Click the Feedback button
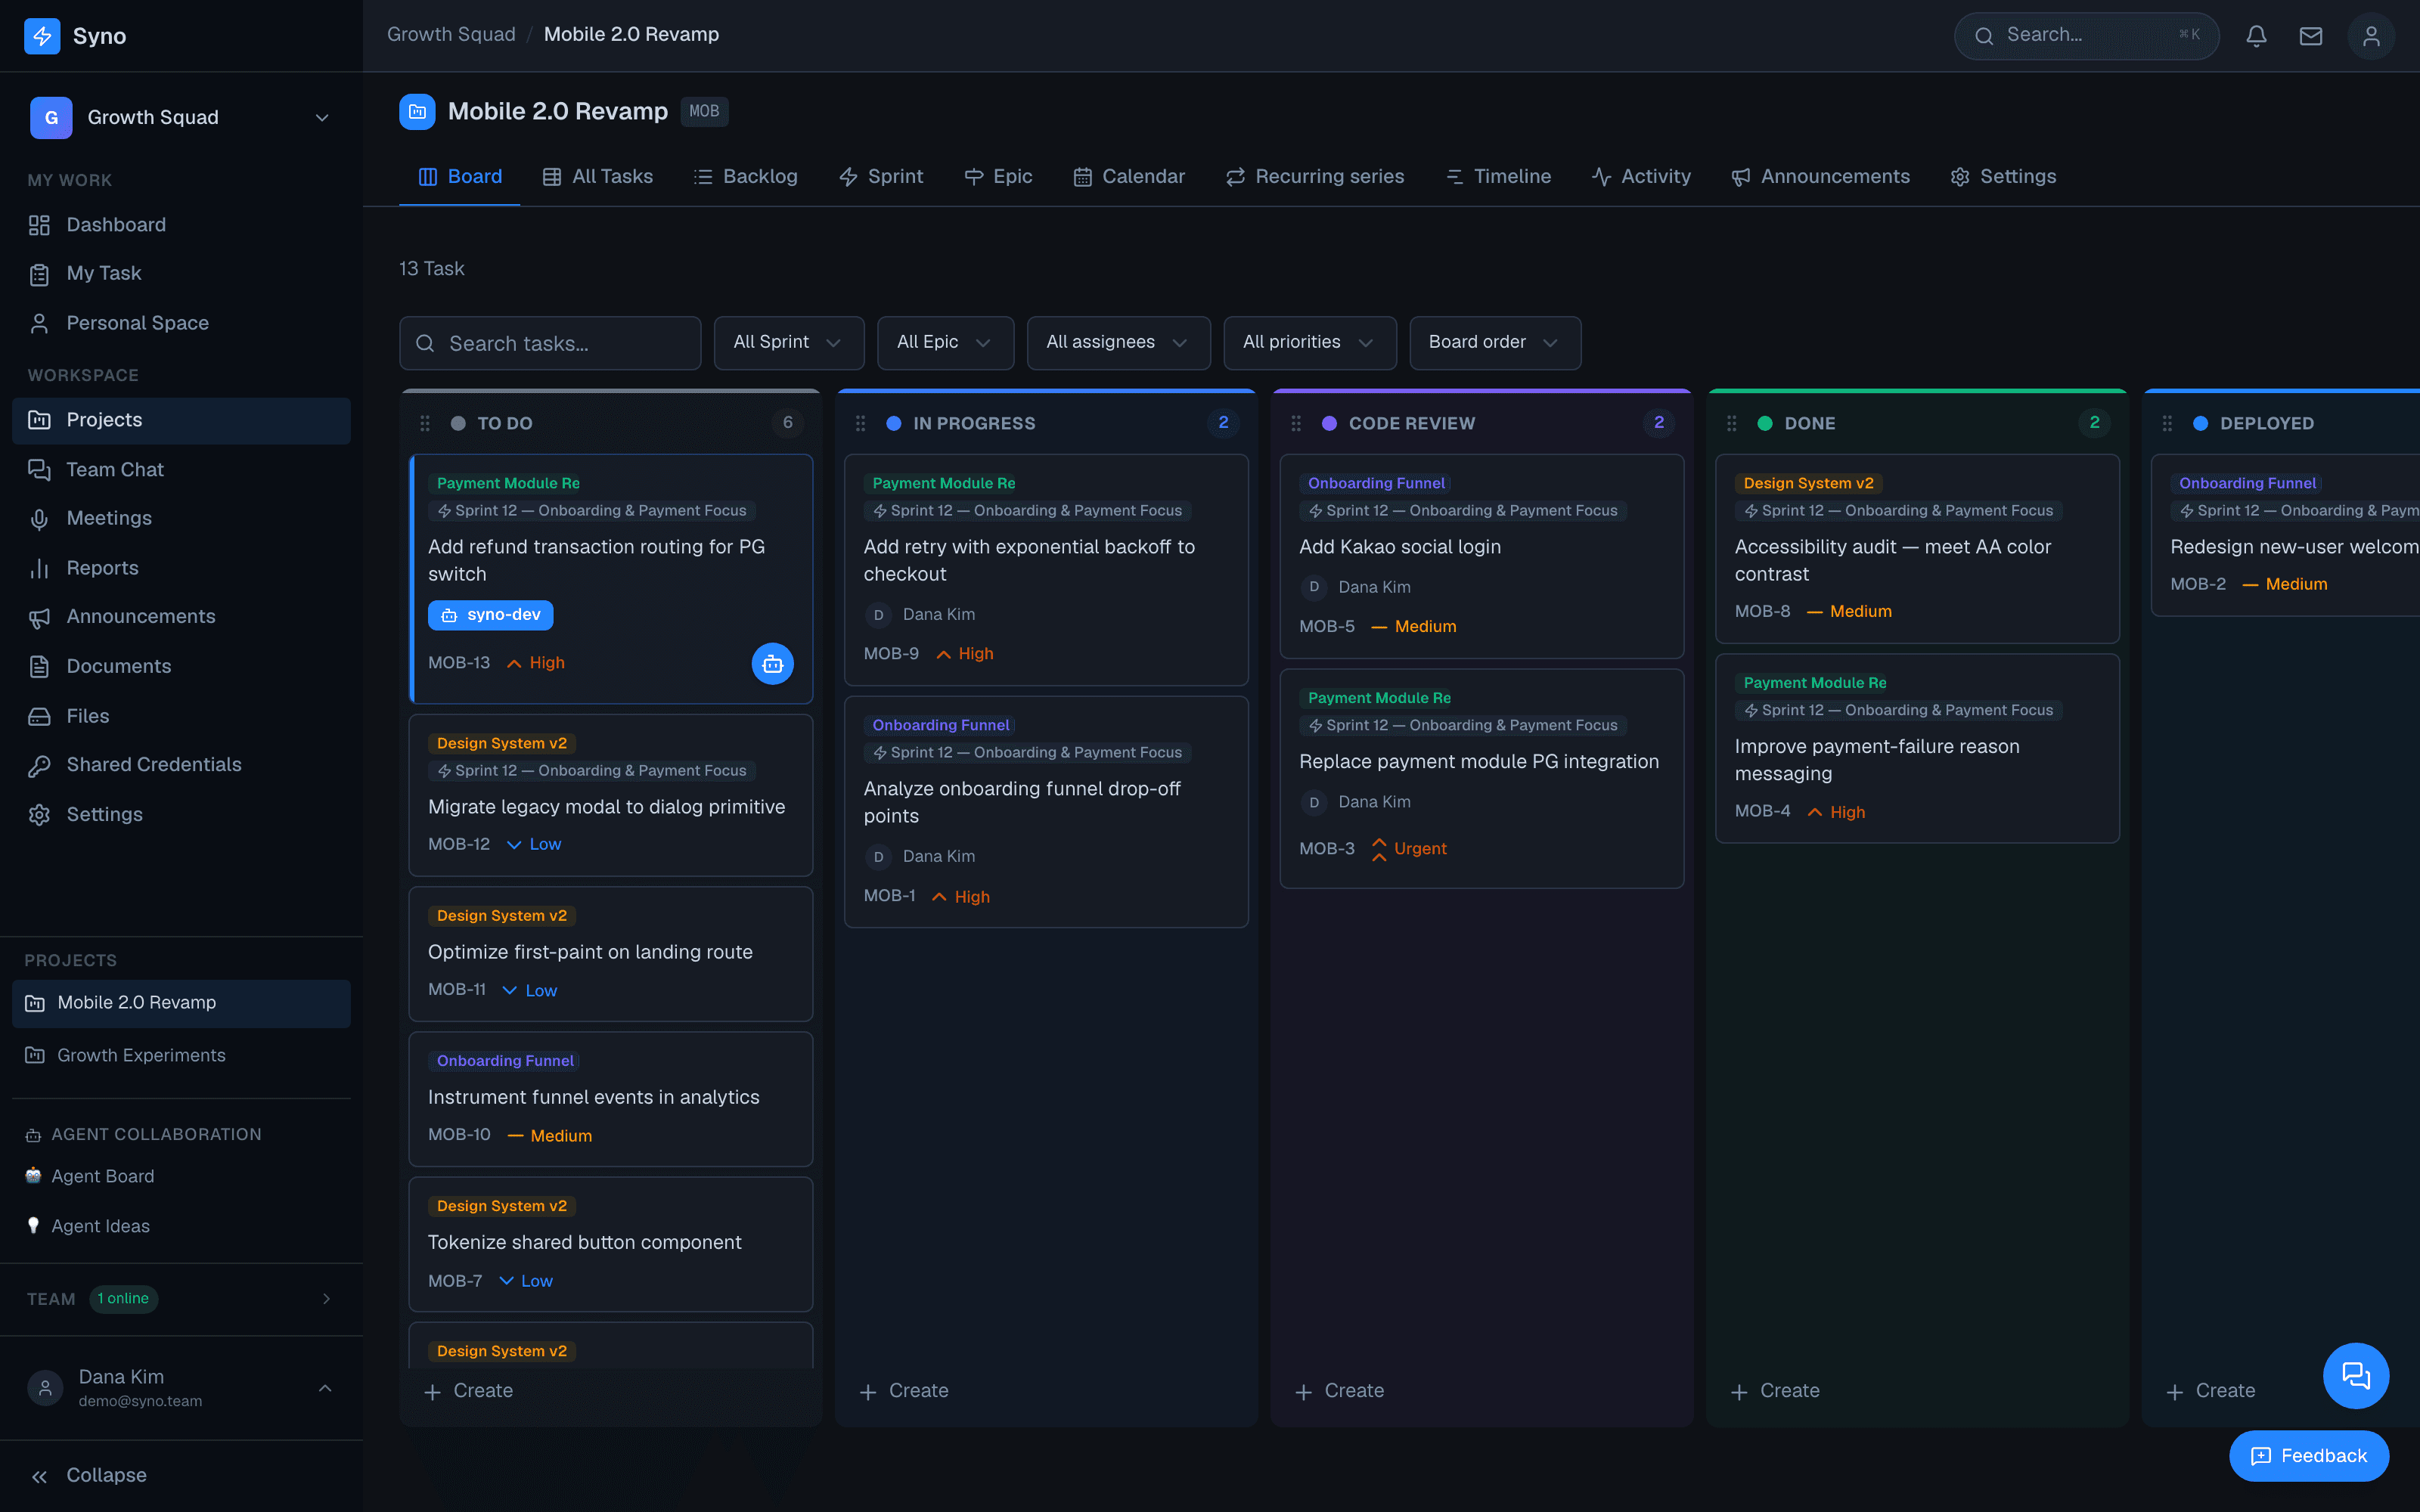Viewport: 2420px width, 1512px height. pyautogui.click(x=2308, y=1456)
